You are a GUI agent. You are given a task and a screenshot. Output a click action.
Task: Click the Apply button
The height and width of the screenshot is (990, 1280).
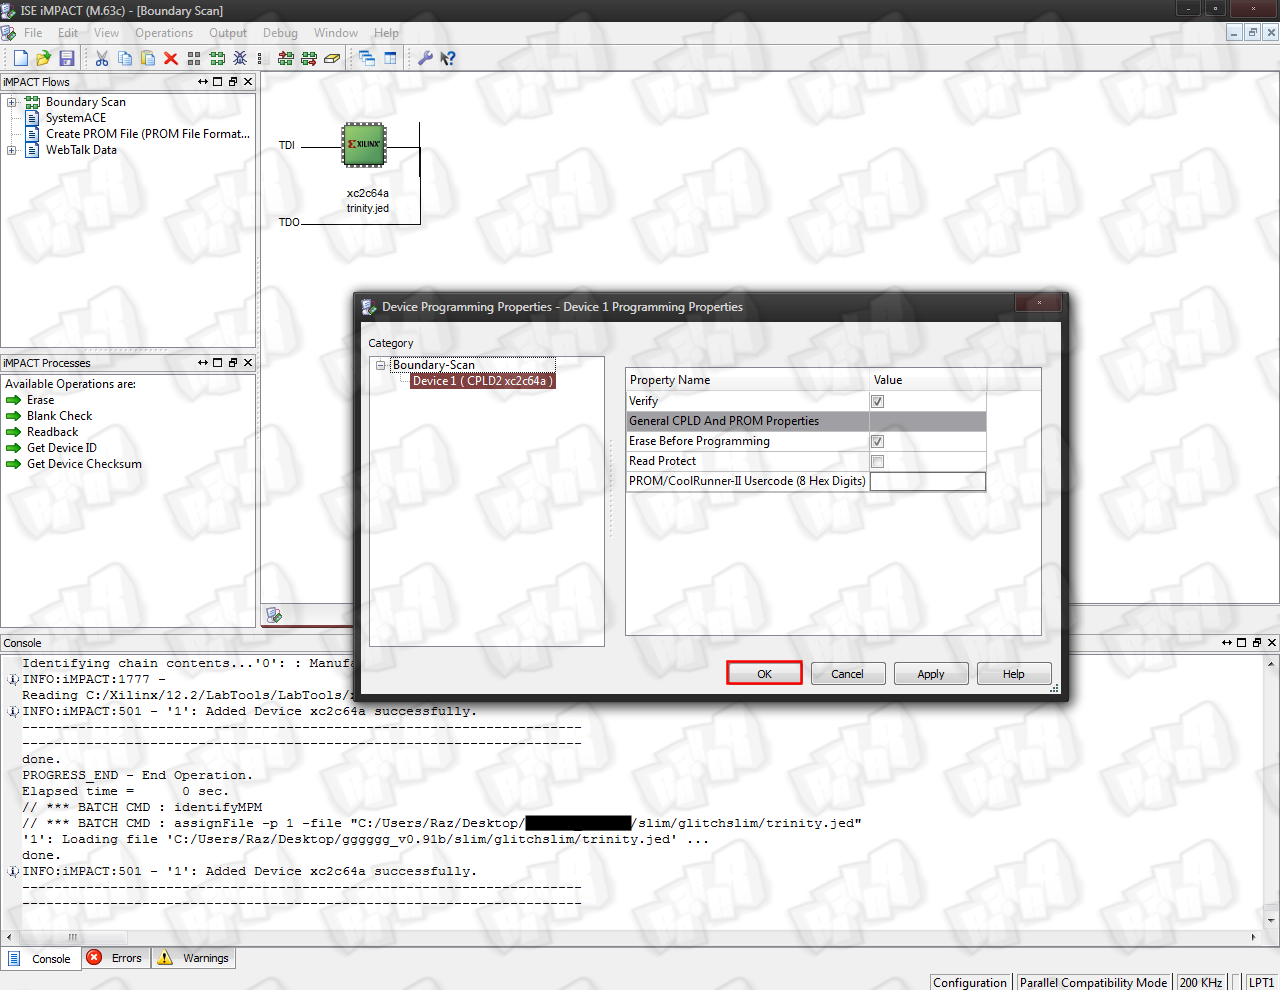(x=931, y=674)
